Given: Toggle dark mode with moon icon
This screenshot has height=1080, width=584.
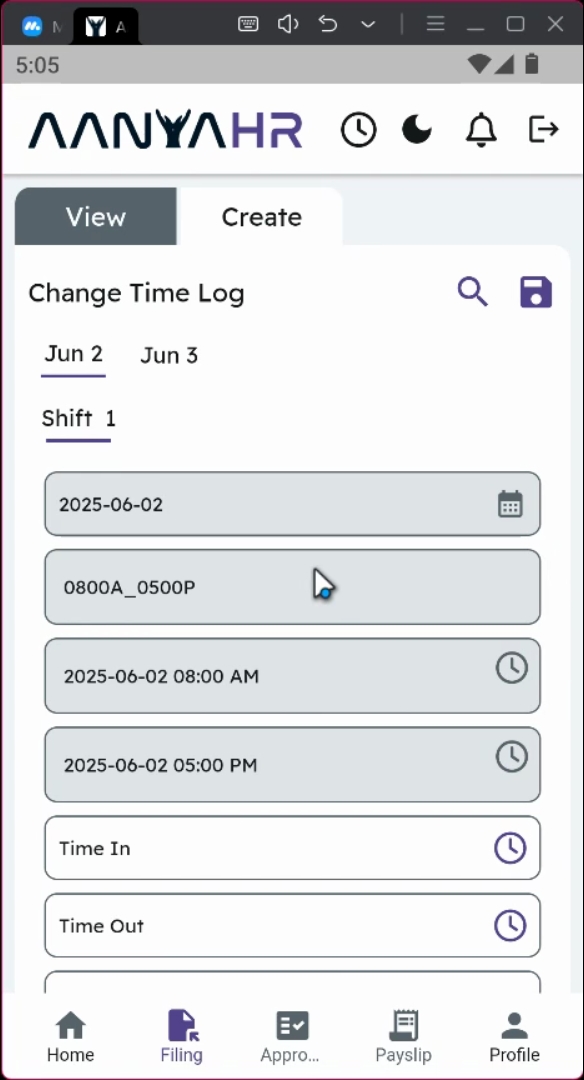Looking at the screenshot, I should (x=417, y=129).
